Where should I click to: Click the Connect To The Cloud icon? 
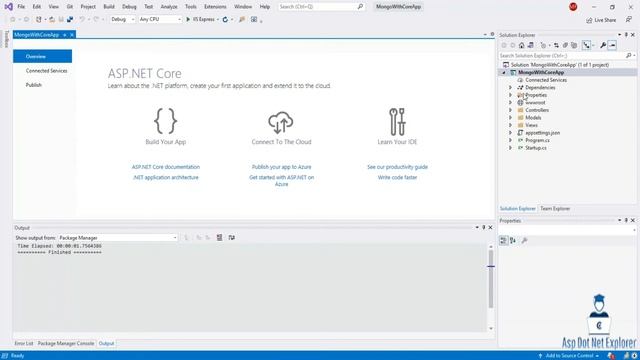coord(281,122)
